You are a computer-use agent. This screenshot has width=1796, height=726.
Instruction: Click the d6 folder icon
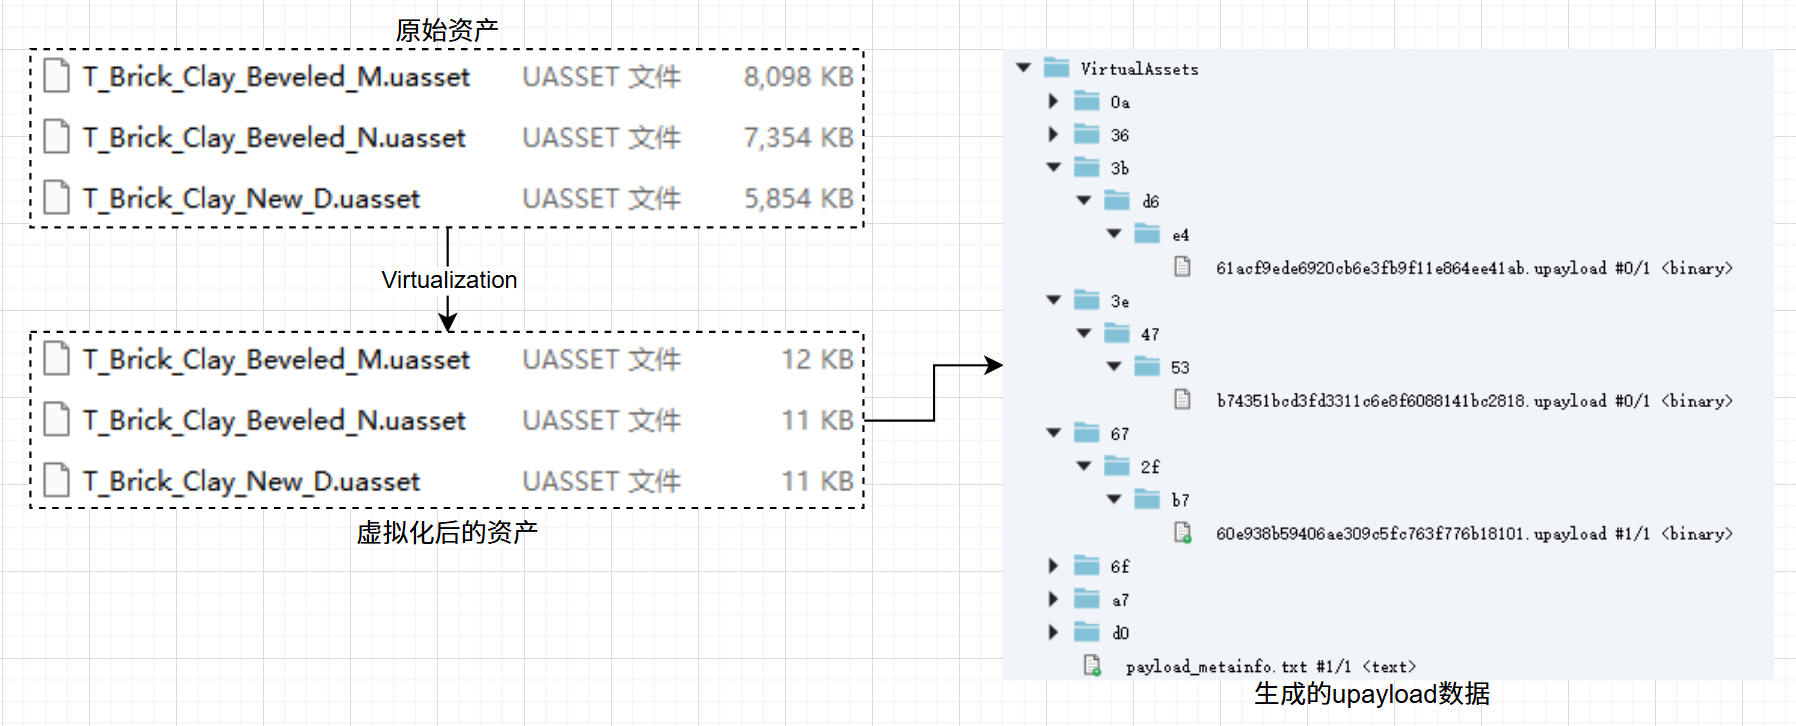click(x=1116, y=201)
